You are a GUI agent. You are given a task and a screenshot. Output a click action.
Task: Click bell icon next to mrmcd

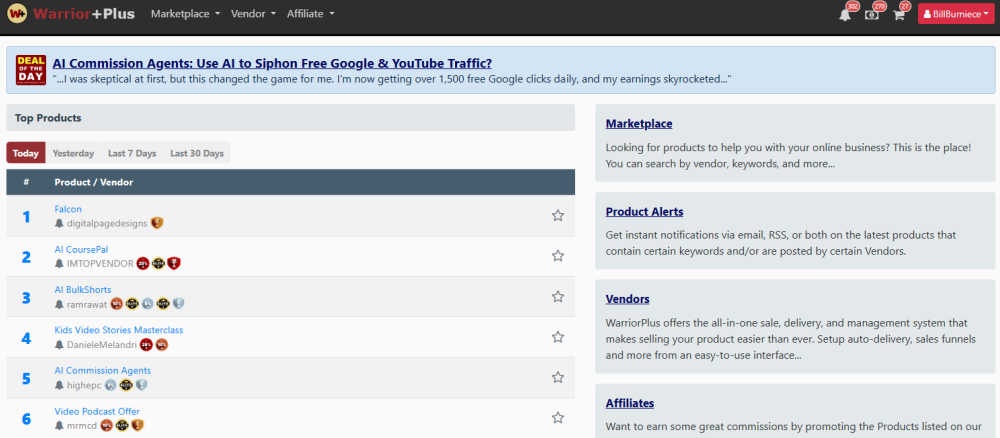[59, 425]
